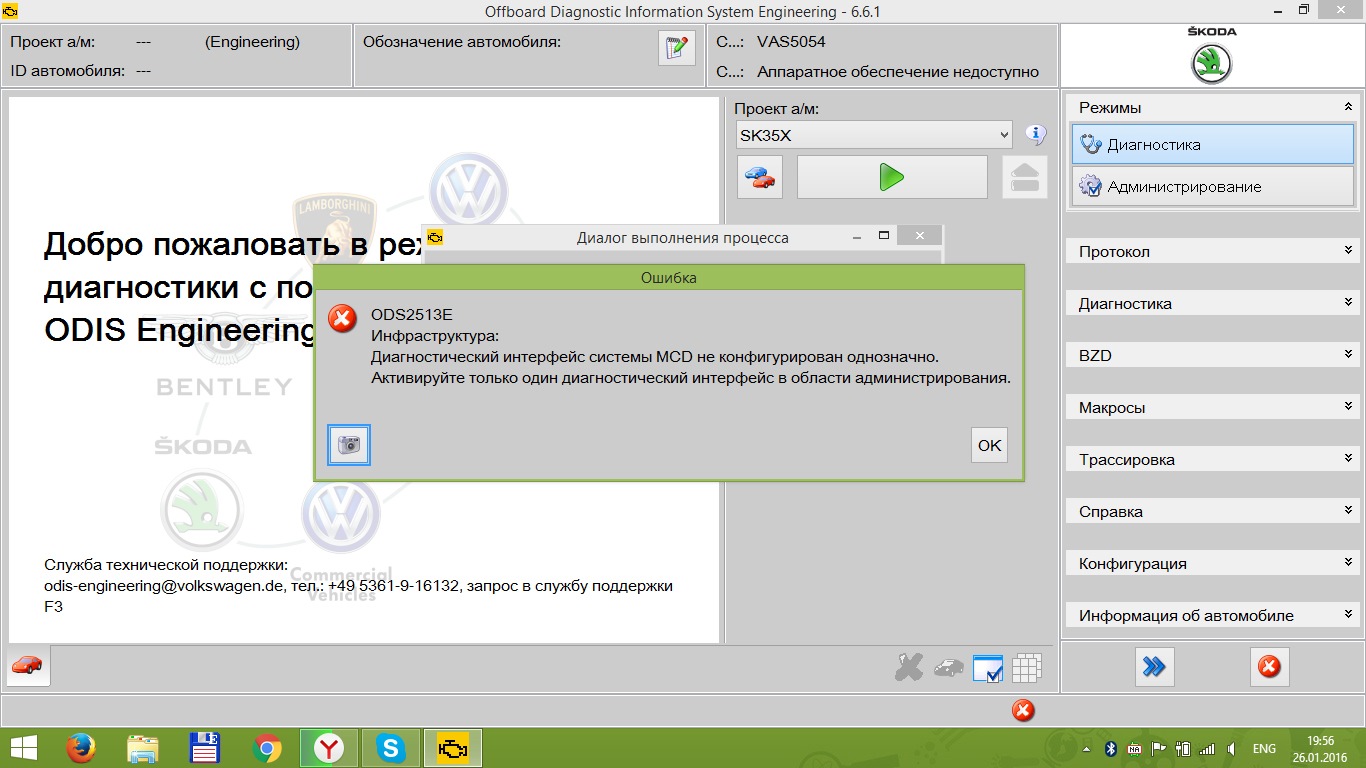The height and width of the screenshot is (768, 1366).
Task: Click the odis-engineering@volkswagen.de support email text
Action: pyautogui.click(x=164, y=586)
